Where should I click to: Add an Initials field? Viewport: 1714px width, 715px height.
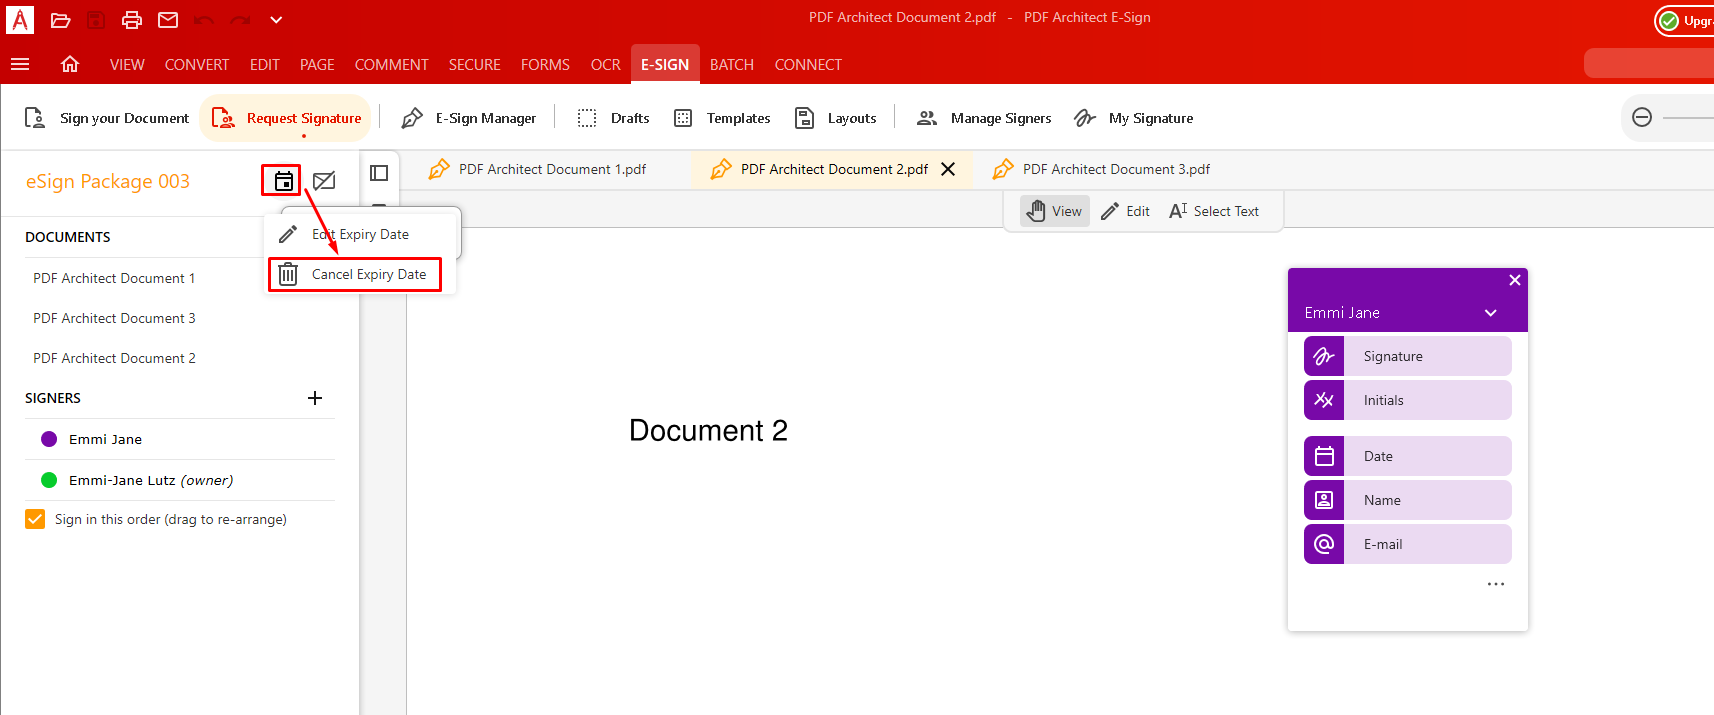tap(1408, 400)
